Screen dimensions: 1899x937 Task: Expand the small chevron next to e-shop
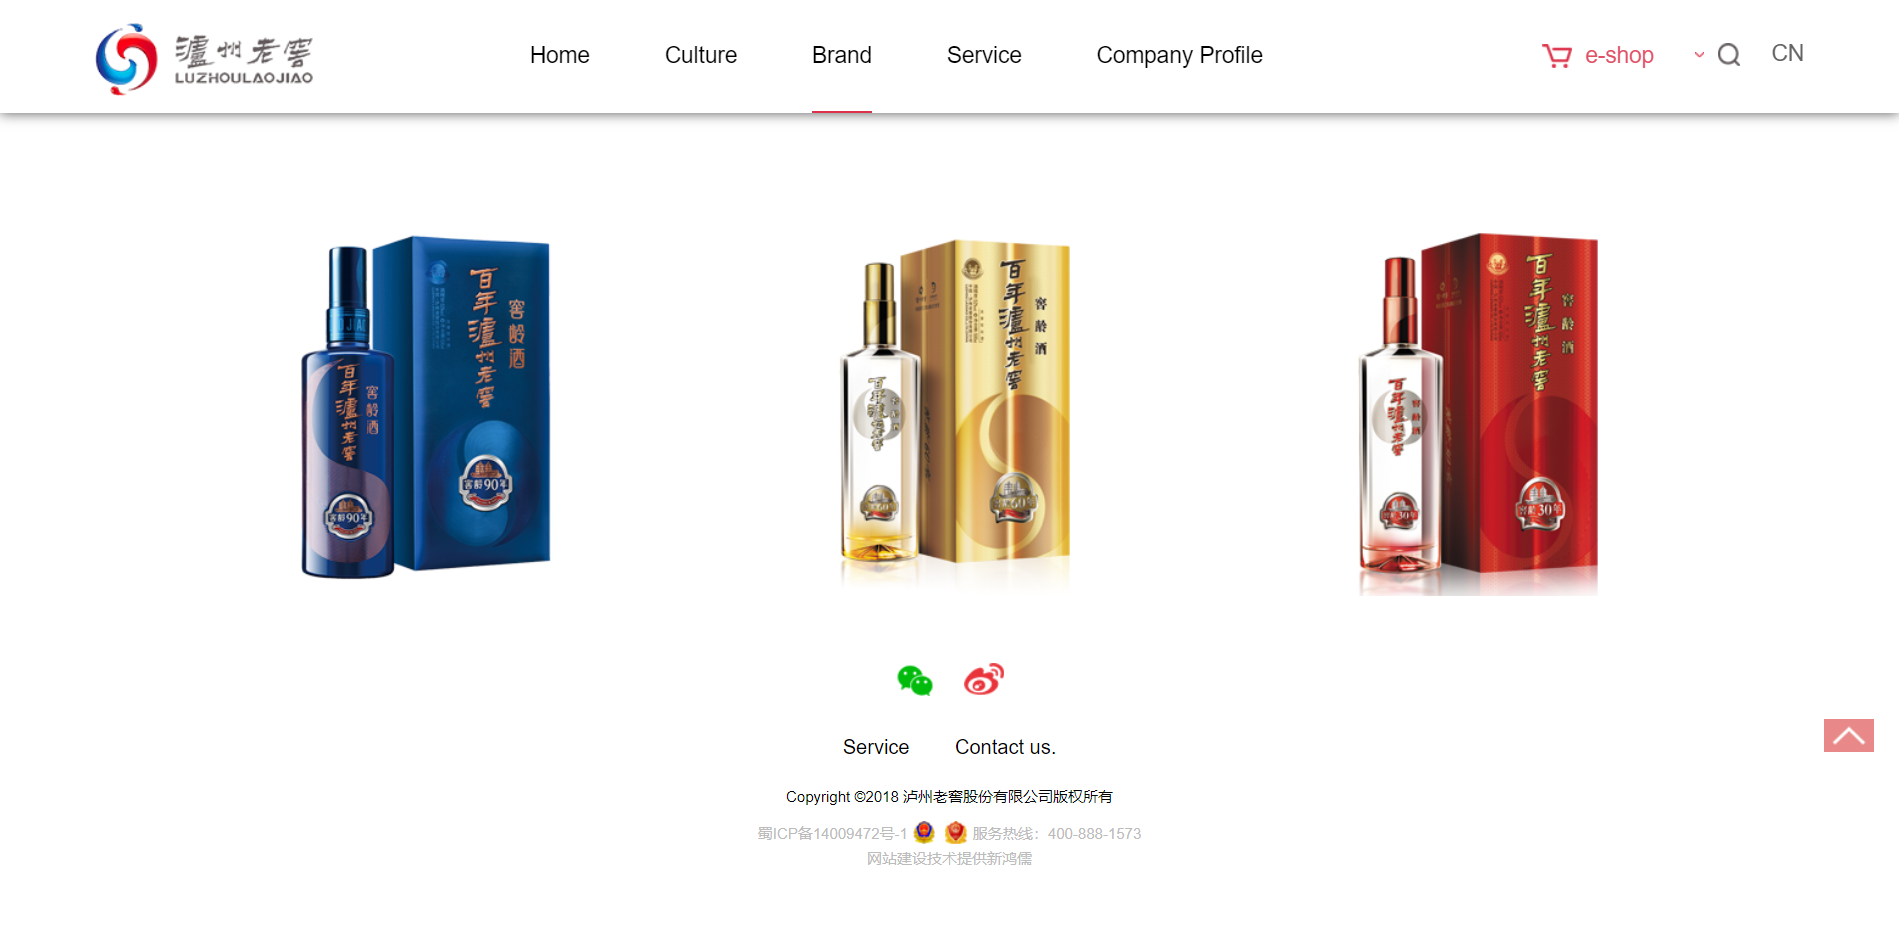1699,55
